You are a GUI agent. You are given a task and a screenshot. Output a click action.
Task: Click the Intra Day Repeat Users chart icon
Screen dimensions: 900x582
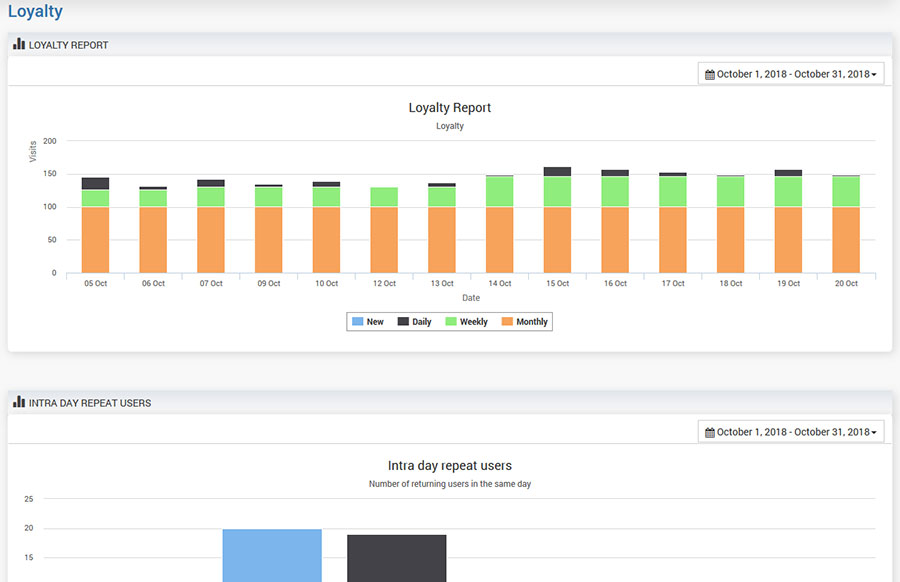point(18,402)
